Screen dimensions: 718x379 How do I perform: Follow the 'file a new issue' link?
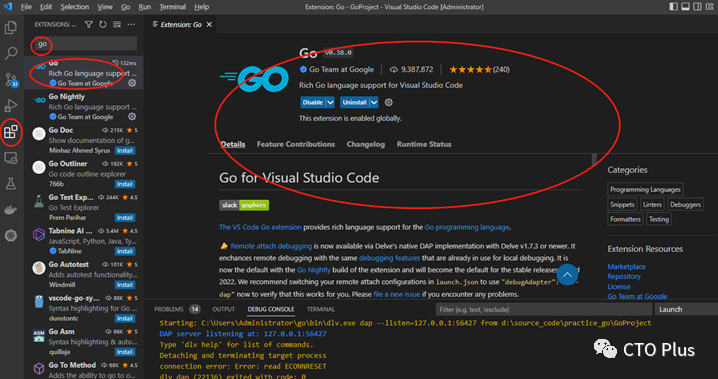[x=397, y=294]
